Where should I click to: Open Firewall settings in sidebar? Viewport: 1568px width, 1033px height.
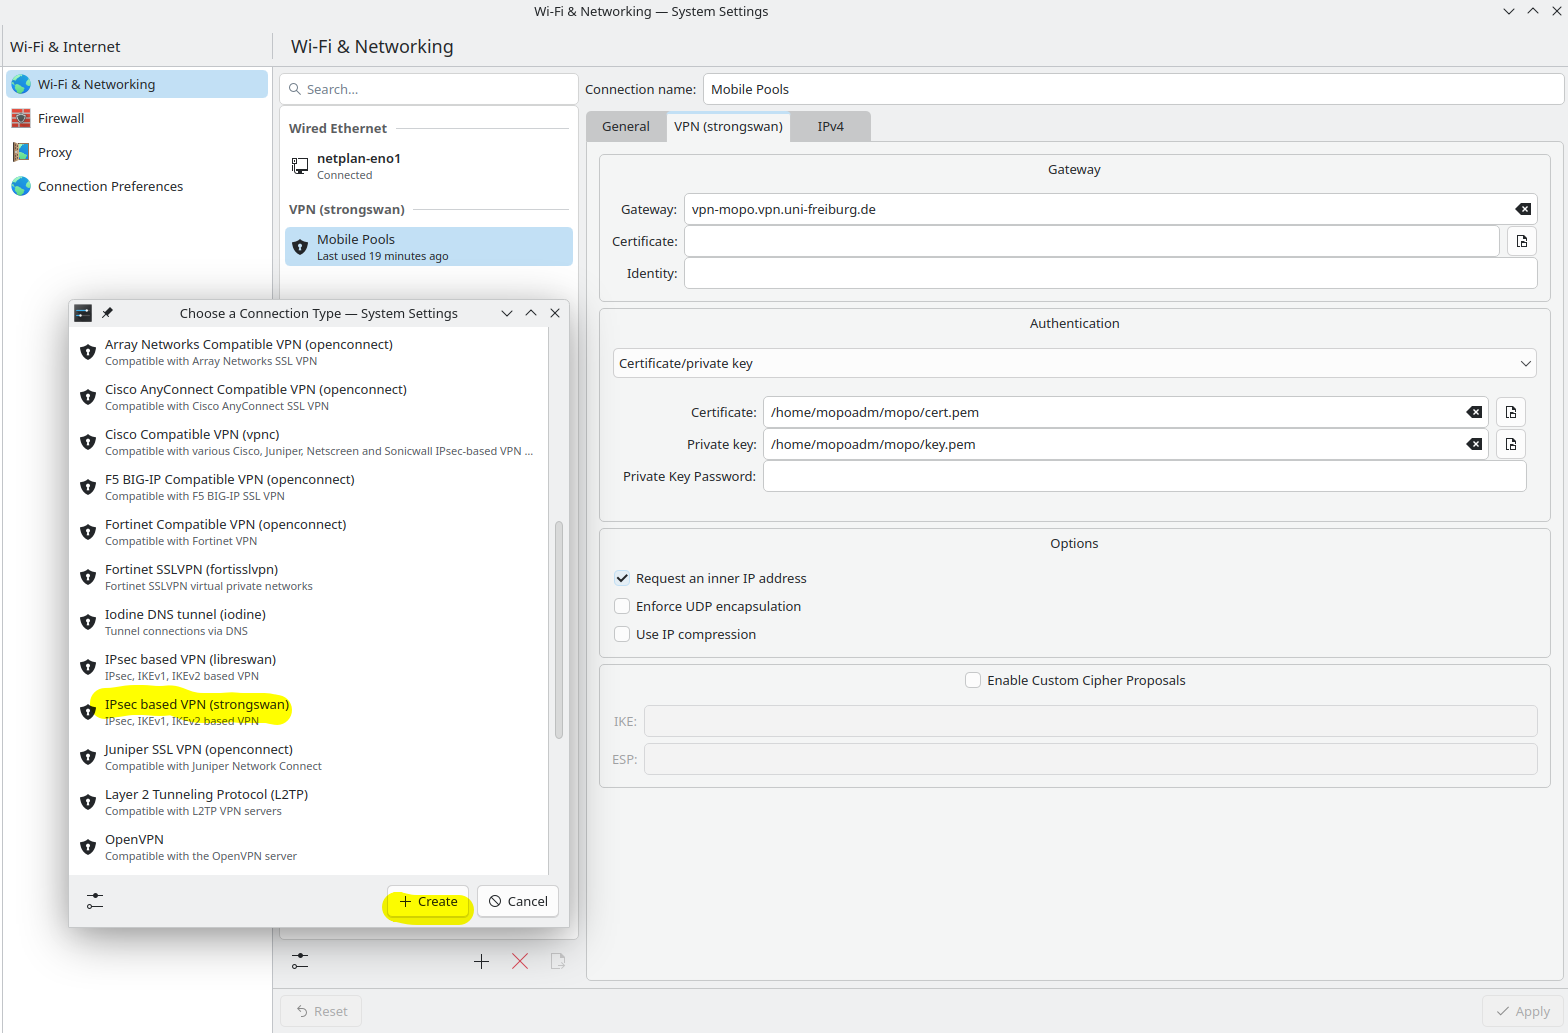tap(137, 118)
